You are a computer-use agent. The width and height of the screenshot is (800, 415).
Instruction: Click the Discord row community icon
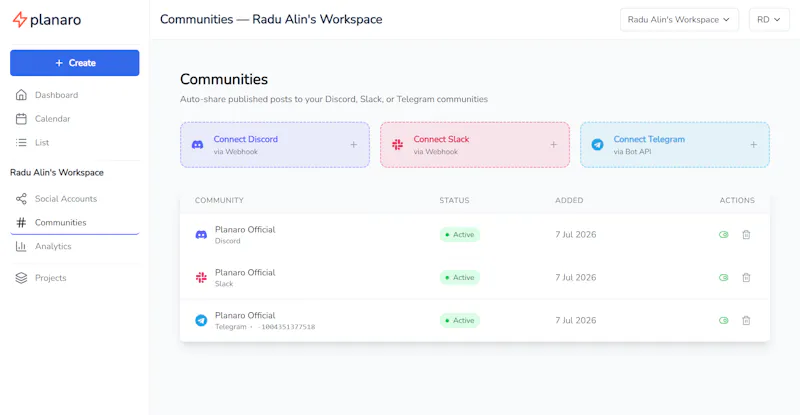(x=202, y=235)
